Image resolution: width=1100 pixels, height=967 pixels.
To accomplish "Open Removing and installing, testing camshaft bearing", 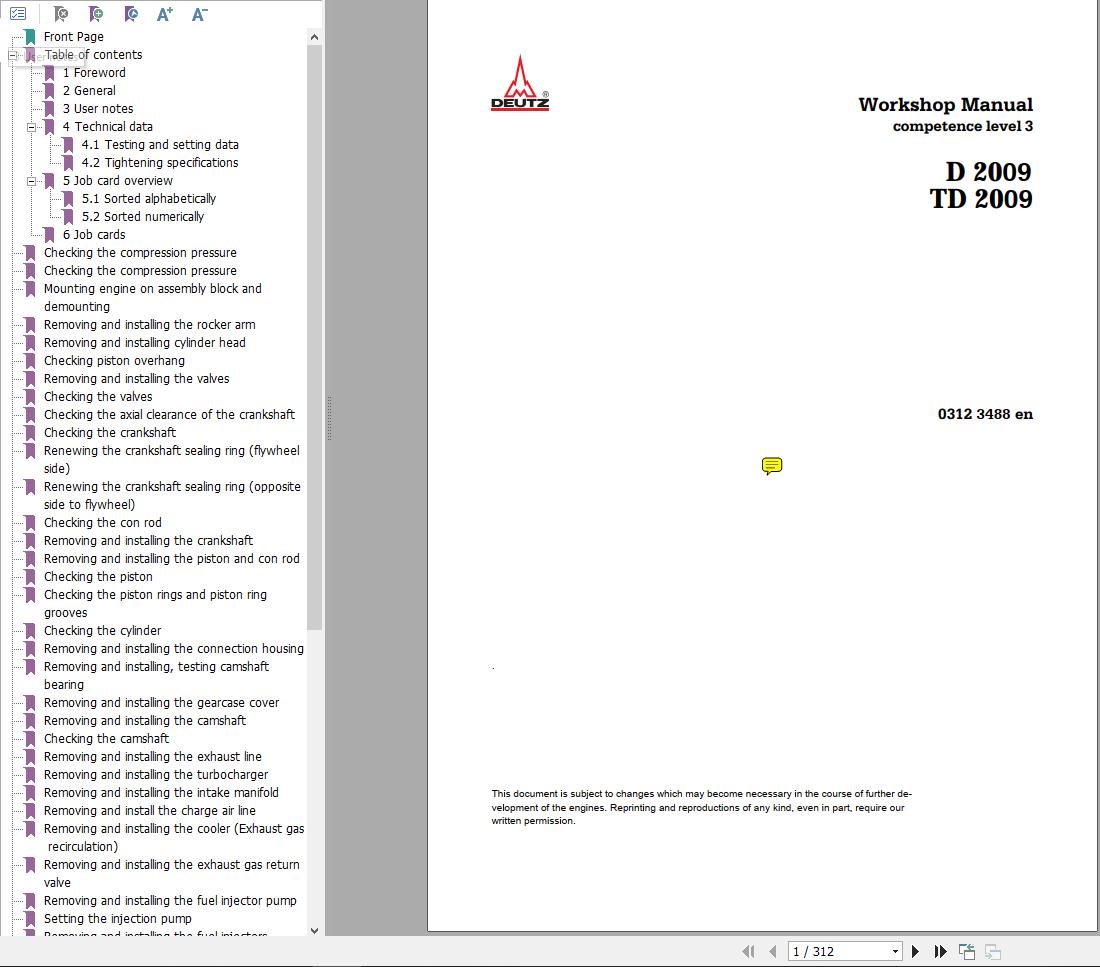I will 156,676.
